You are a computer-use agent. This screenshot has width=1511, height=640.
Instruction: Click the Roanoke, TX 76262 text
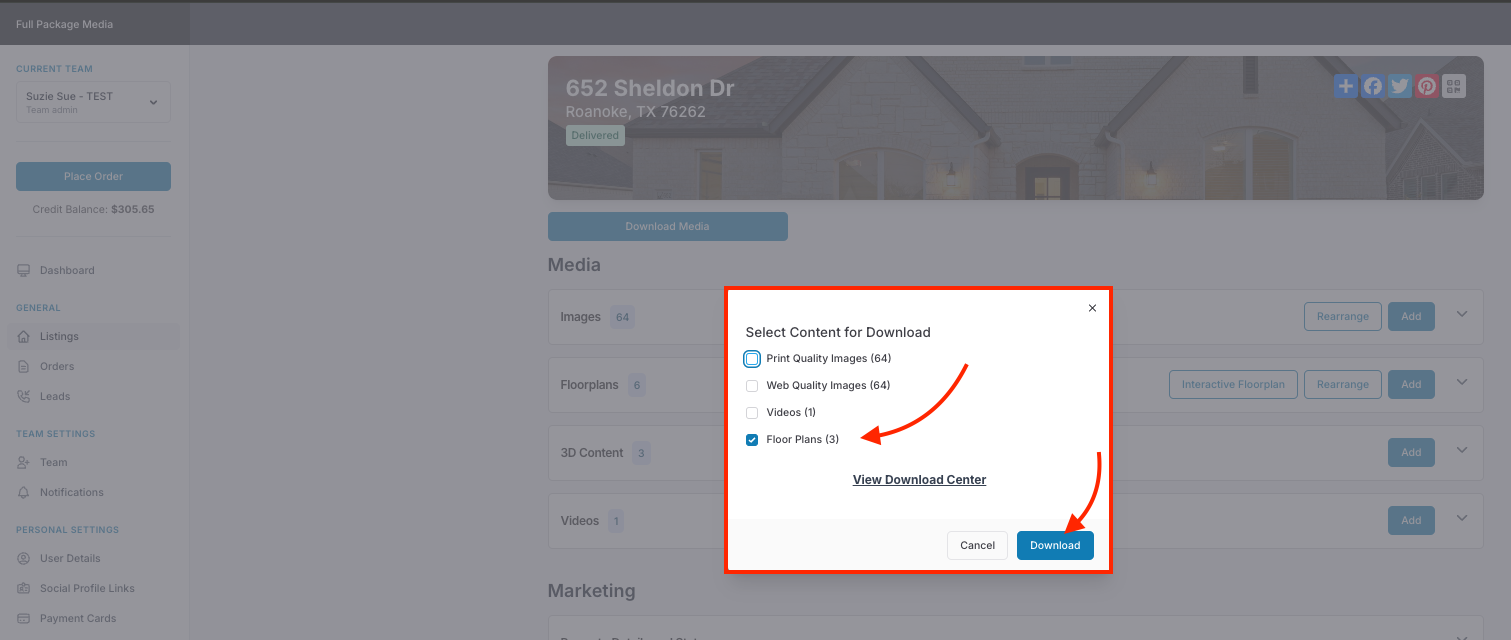pos(636,112)
